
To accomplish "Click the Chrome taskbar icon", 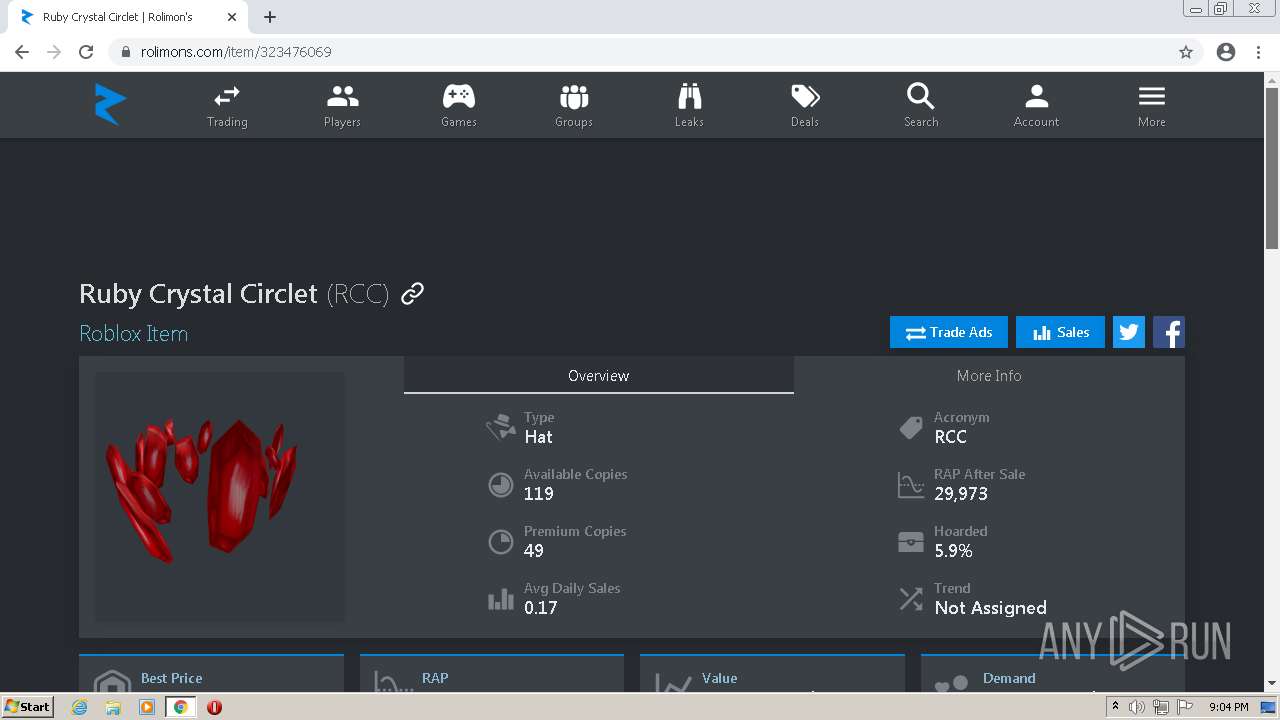I will pos(181,707).
